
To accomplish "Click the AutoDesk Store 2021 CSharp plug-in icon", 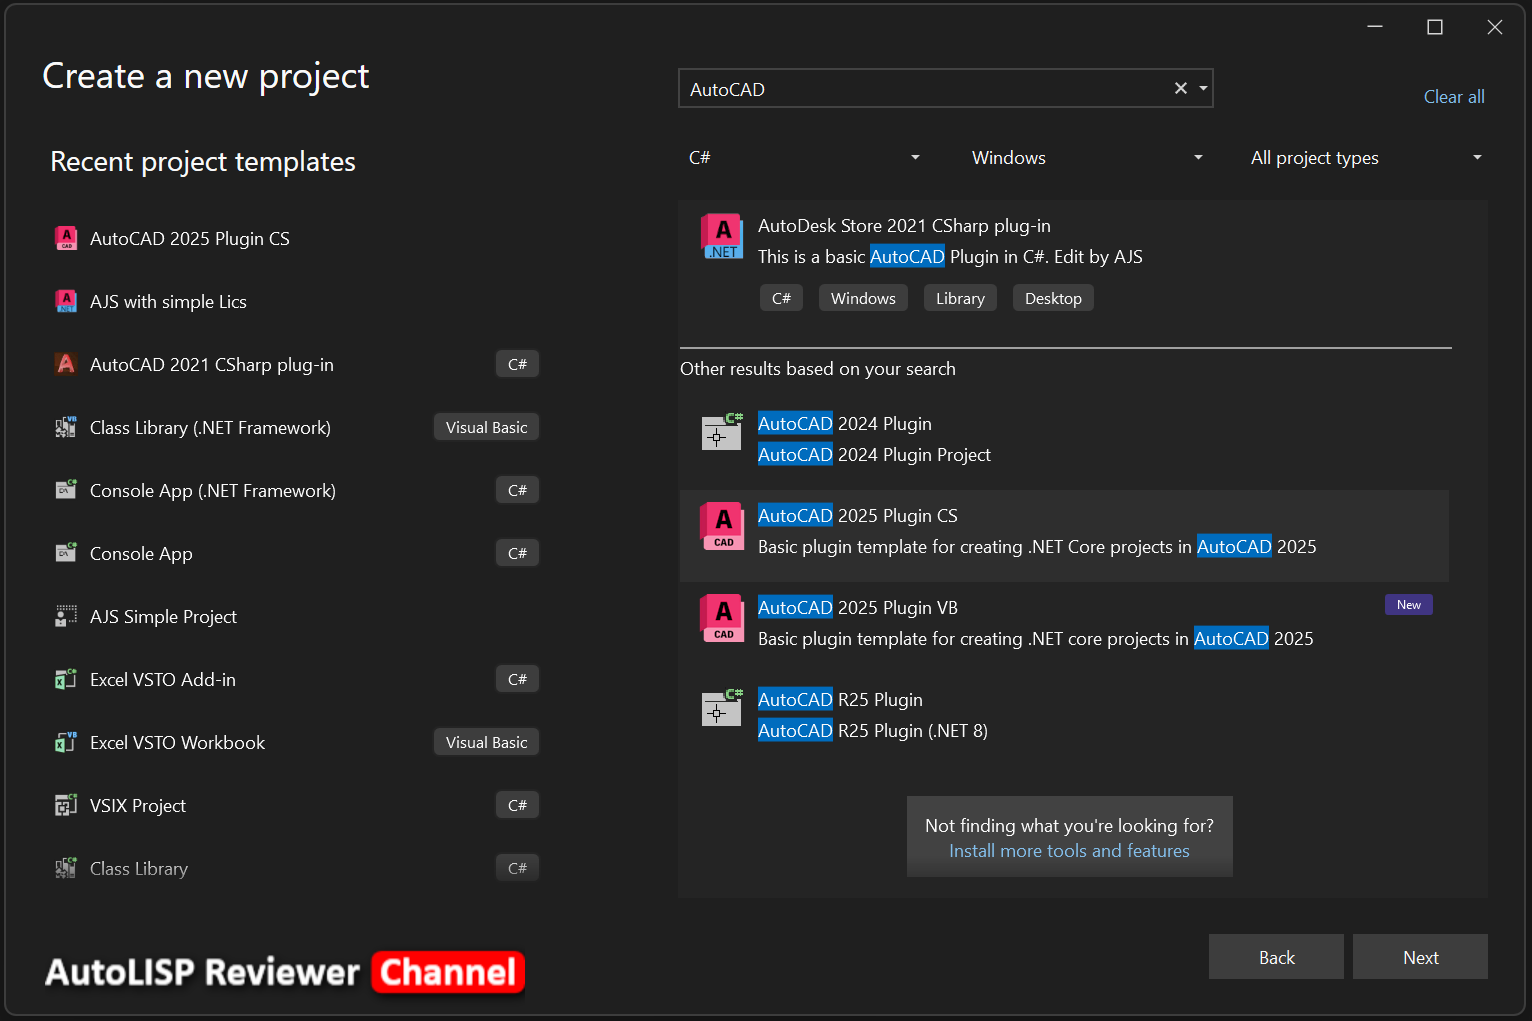I will click(722, 237).
